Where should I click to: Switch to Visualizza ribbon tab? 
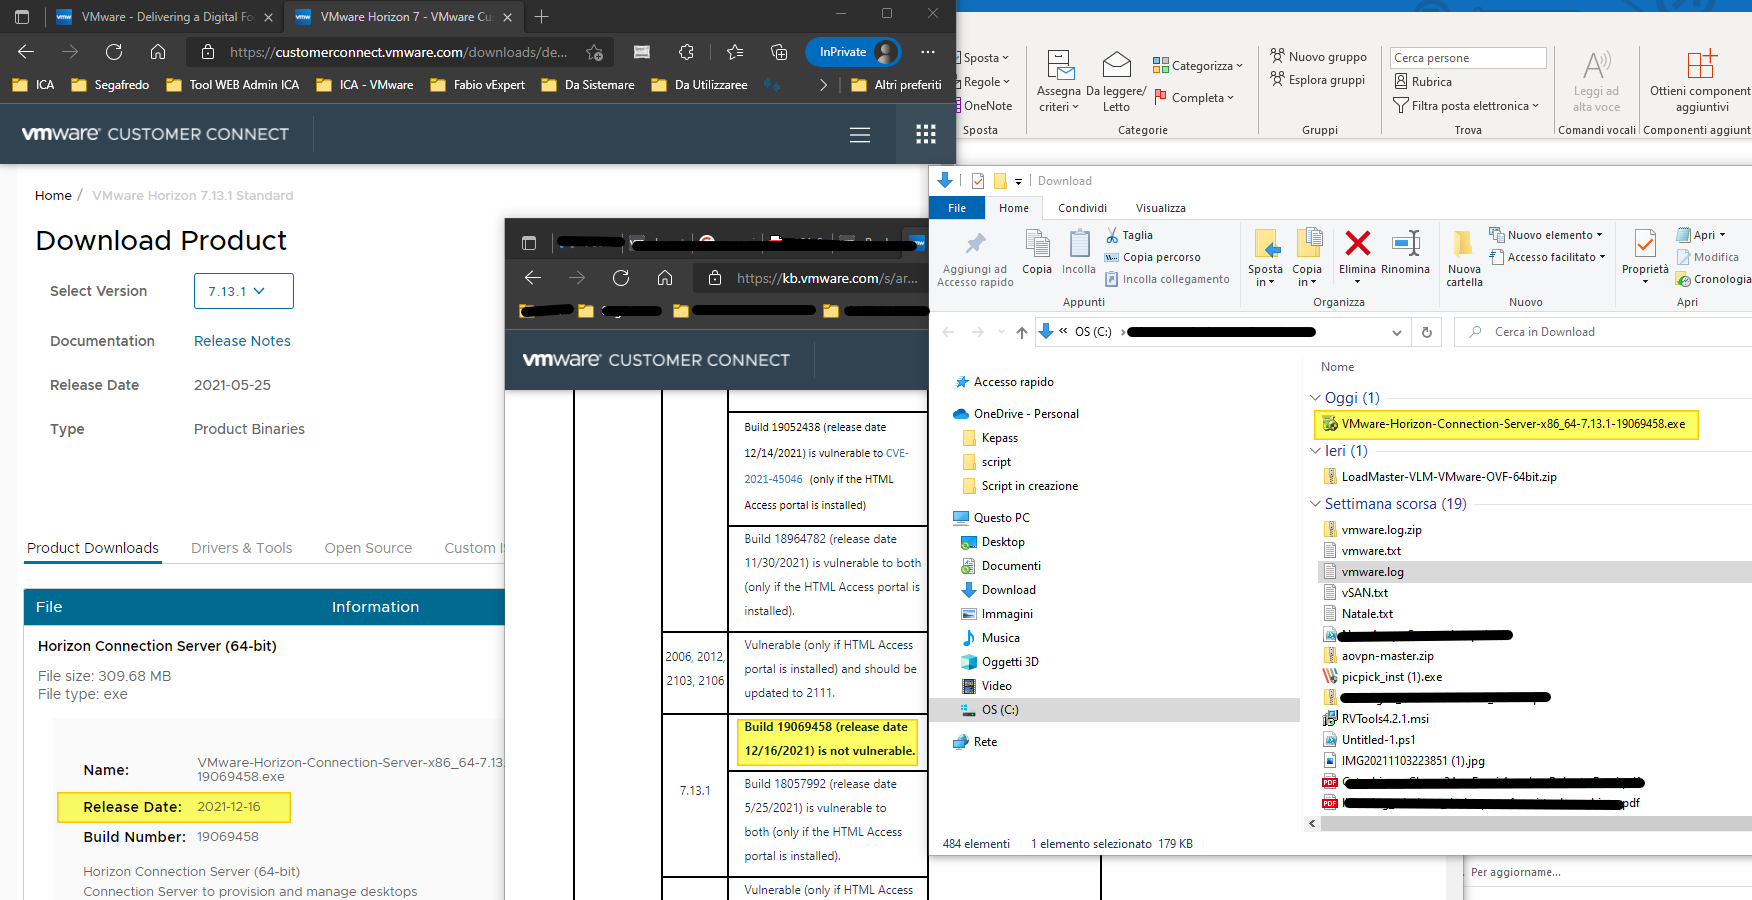(1160, 208)
